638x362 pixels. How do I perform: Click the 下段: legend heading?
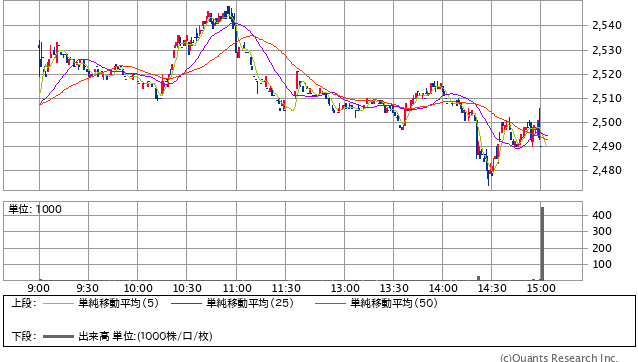click(x=24, y=336)
